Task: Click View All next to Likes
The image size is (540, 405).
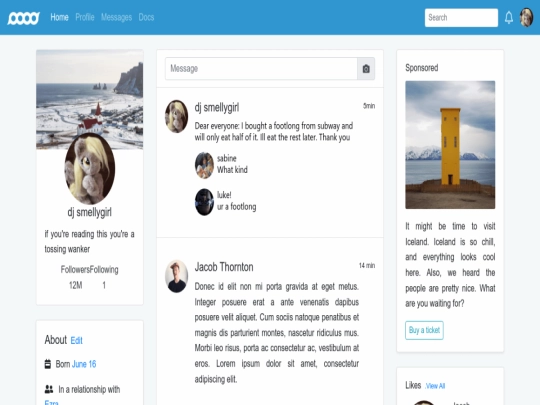Action: (x=435, y=386)
